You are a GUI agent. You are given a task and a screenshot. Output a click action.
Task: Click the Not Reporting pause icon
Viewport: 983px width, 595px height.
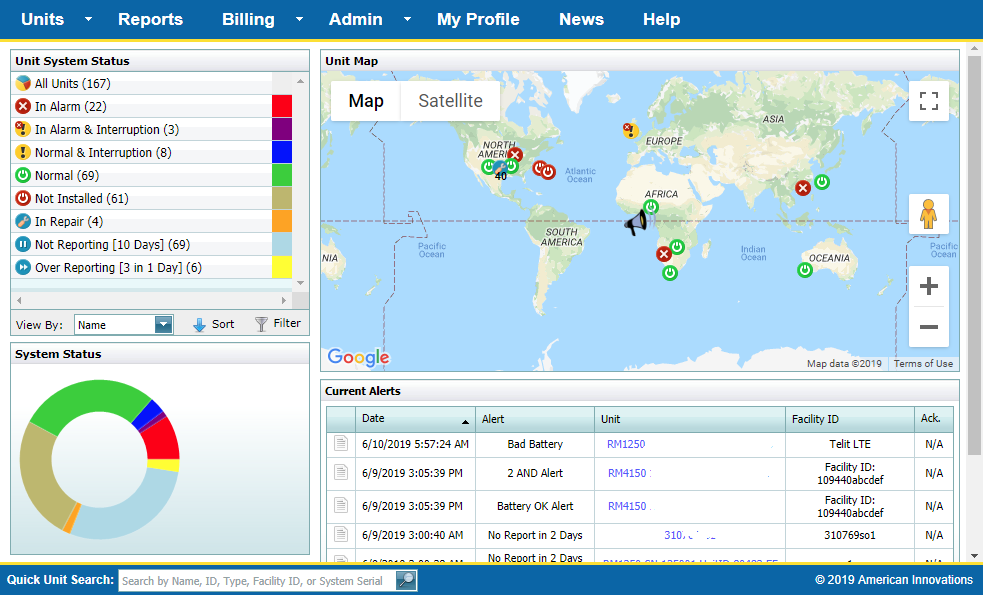click(23, 245)
